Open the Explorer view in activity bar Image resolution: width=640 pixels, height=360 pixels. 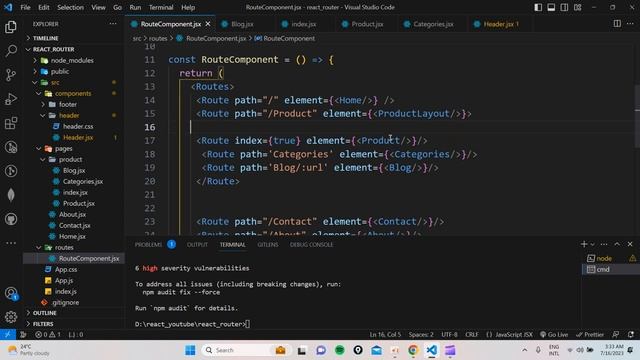point(11,27)
